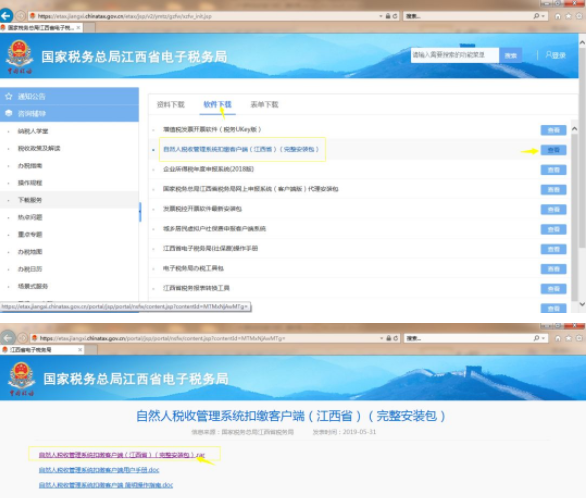Image resolution: width=587 pixels, height=498 pixels.
Task: Open a new tab in the bottom browser window
Action: pyautogui.click(x=91, y=350)
